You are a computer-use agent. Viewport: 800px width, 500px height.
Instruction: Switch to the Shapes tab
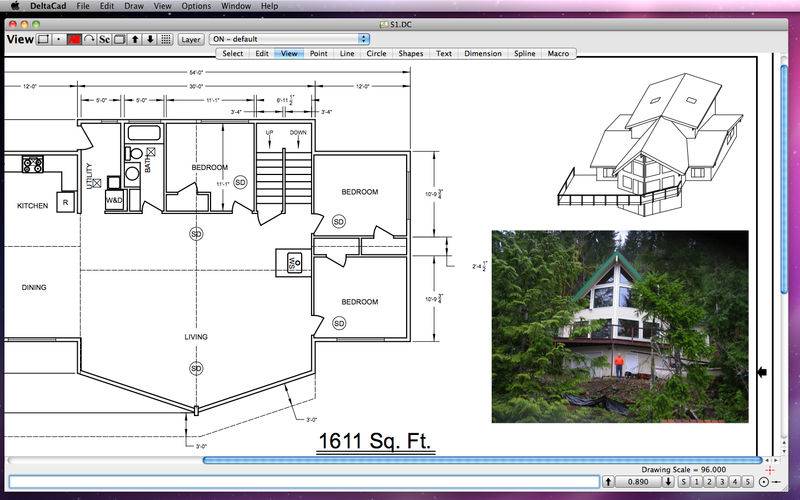pos(411,54)
